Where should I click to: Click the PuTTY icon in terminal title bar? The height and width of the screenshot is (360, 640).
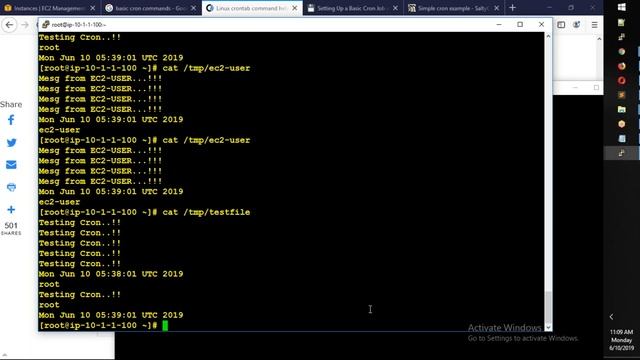pyautogui.click(x=46, y=24)
